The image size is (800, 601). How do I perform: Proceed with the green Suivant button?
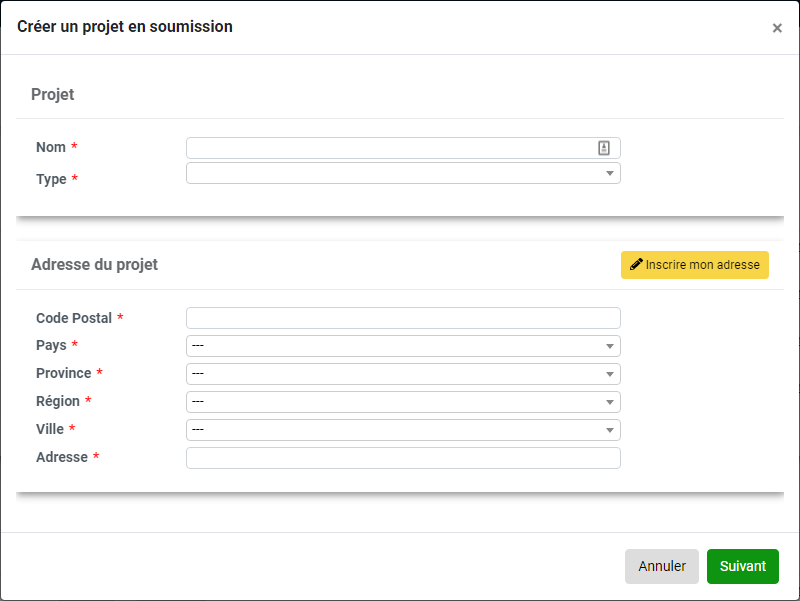(743, 566)
